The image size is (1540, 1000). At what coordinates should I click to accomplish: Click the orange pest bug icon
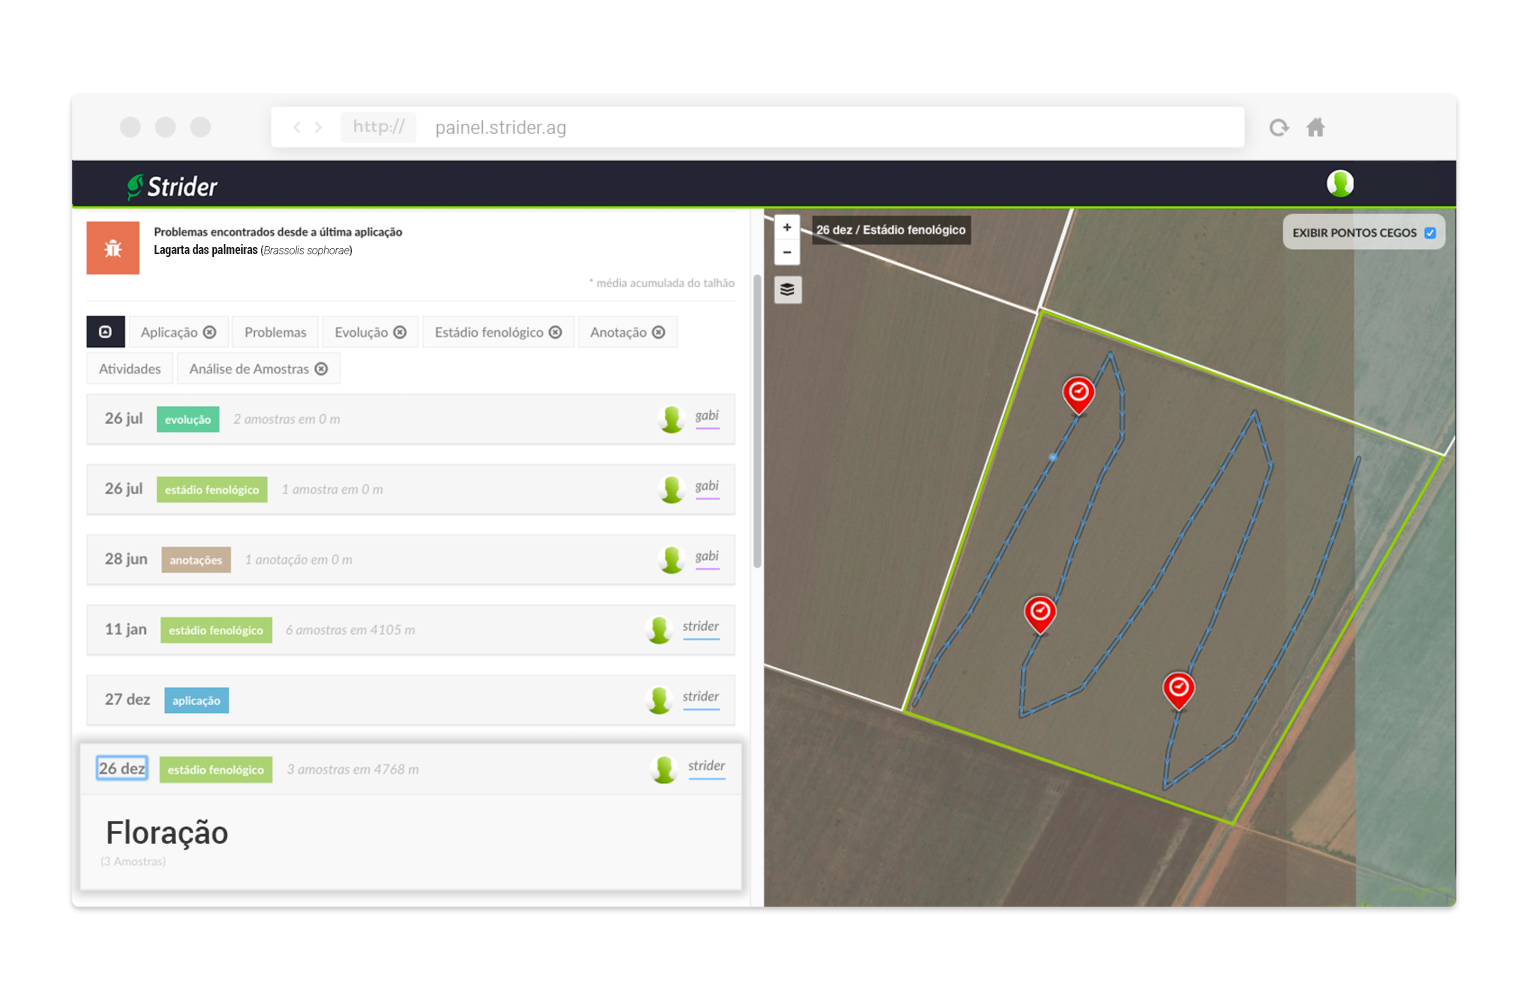[113, 248]
